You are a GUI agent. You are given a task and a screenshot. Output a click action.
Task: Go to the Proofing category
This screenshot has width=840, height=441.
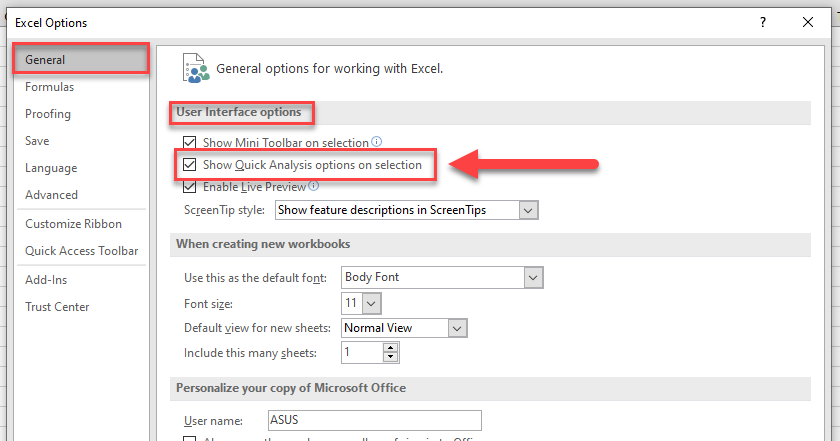[48, 114]
